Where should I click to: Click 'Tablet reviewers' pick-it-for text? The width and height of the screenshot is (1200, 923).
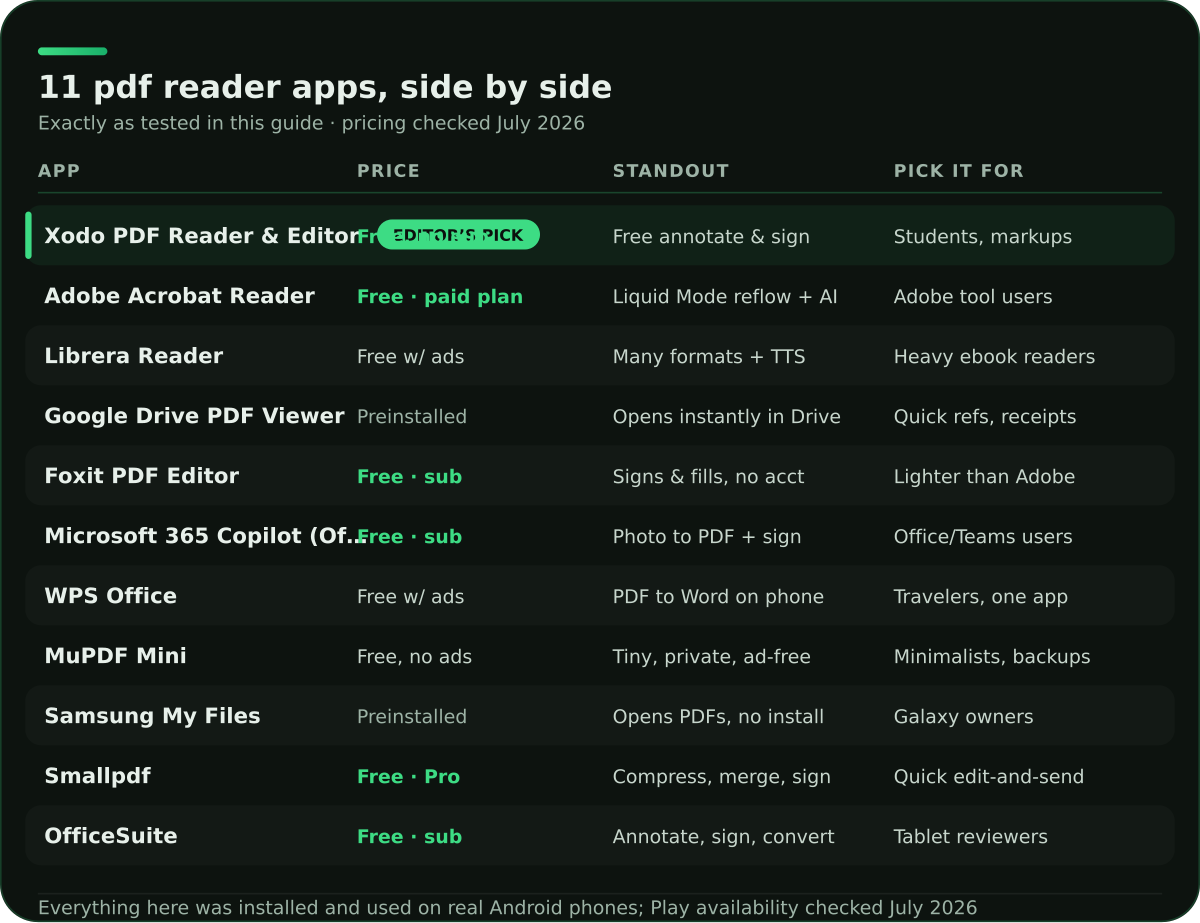tap(971, 837)
